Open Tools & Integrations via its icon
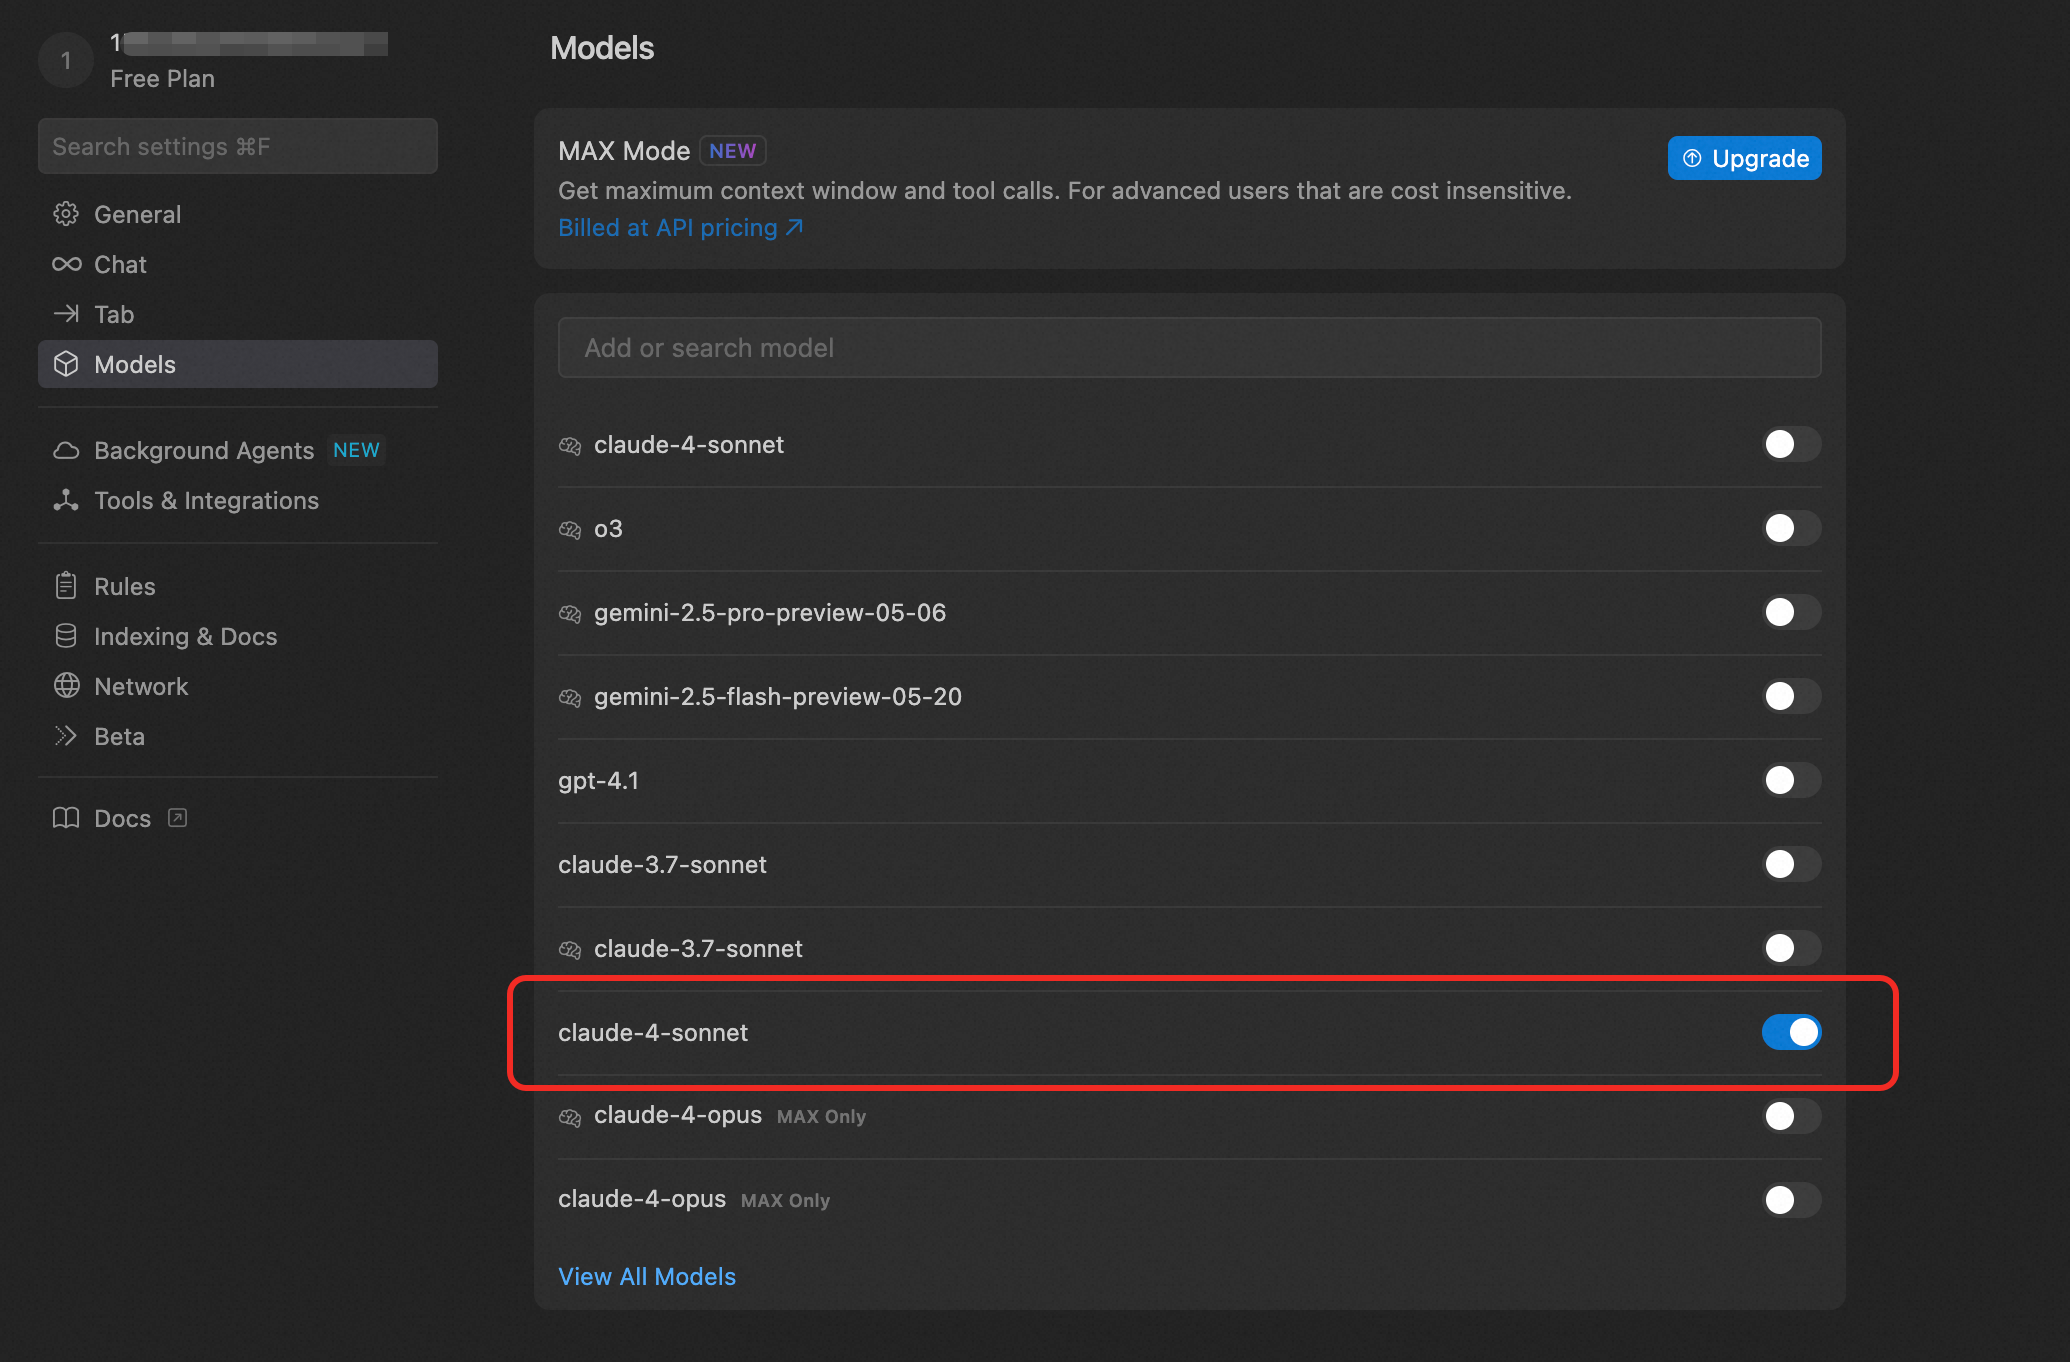 (x=66, y=500)
